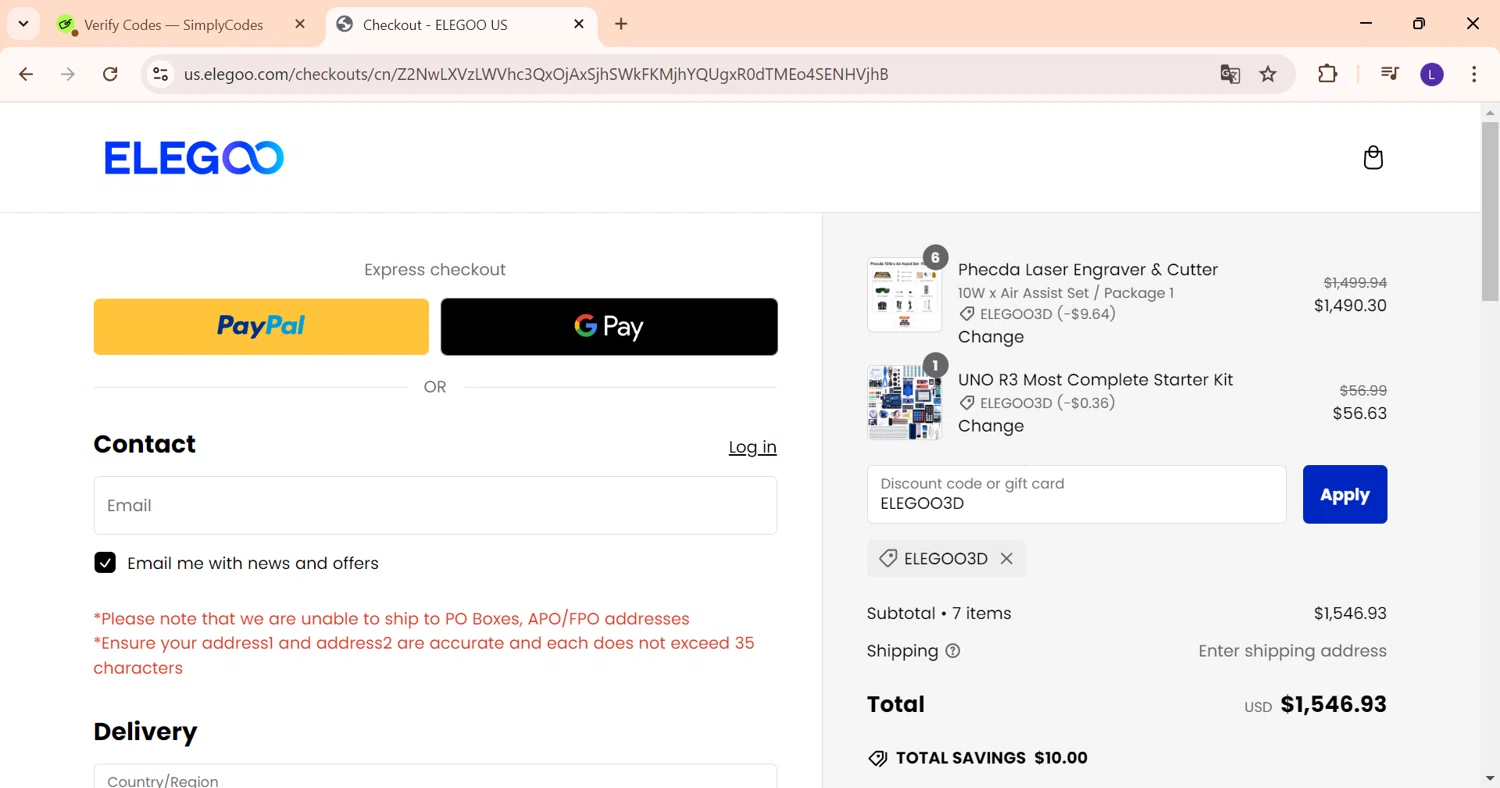Minimize the browser window
This screenshot has height=788, width=1500.
pyautogui.click(x=1366, y=24)
